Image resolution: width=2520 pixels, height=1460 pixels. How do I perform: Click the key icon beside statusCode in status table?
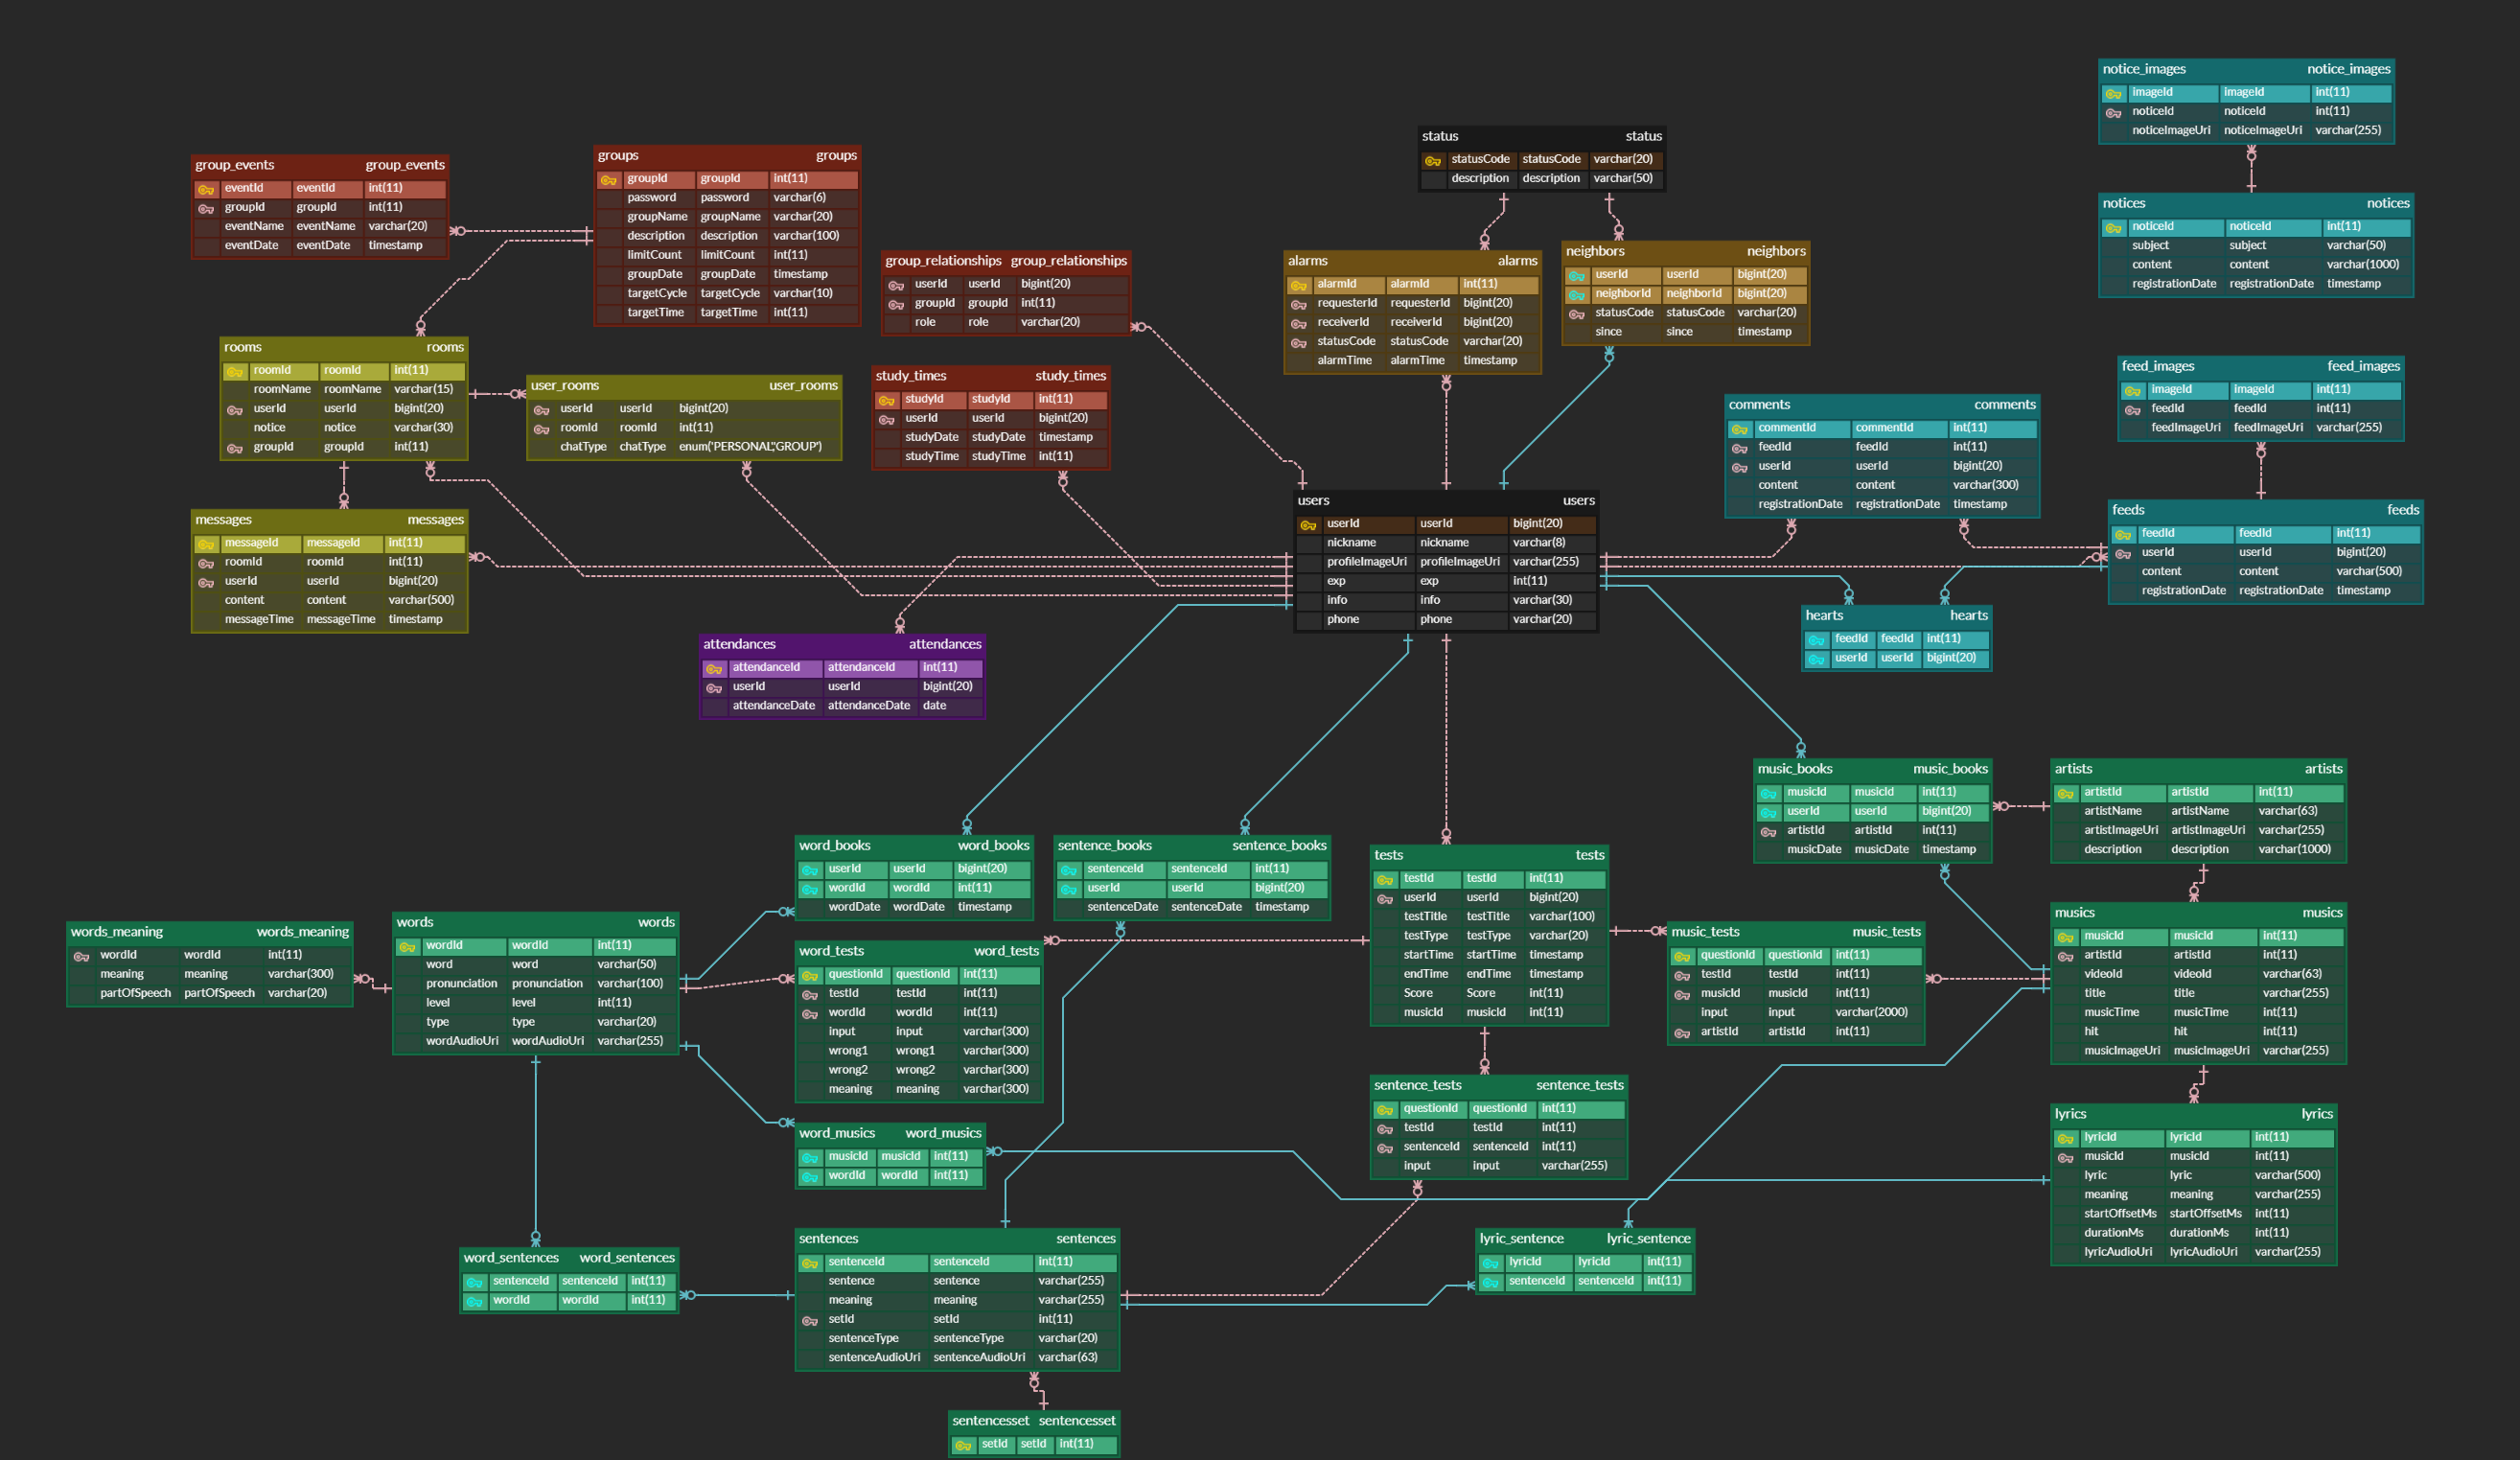(1433, 161)
